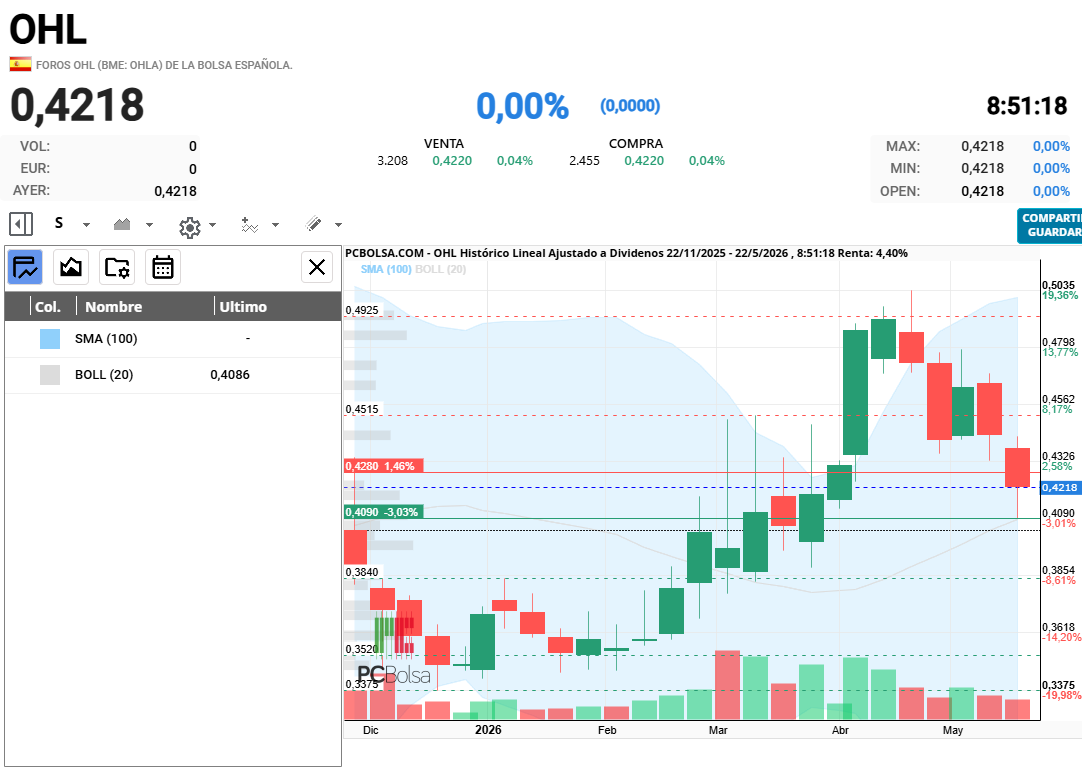Click the current price 0,4218
This screenshot has width=1082, height=767.
click(77, 105)
